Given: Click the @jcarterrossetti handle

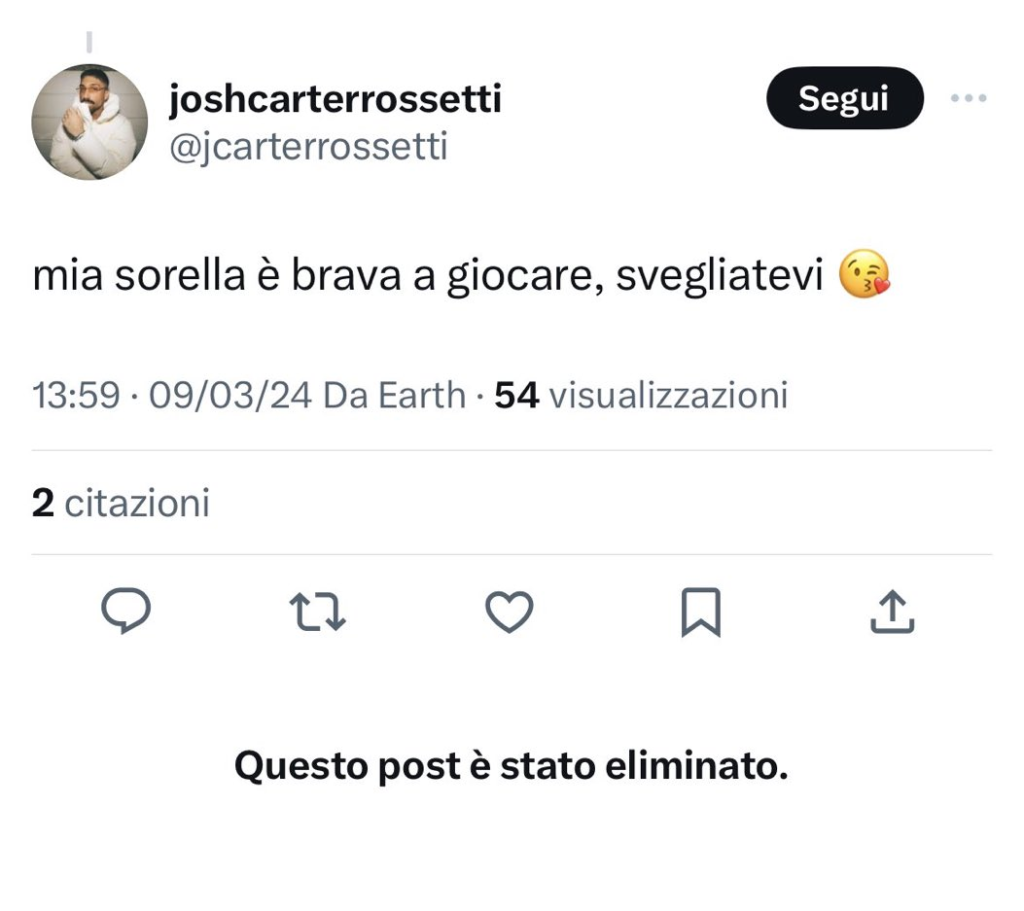Looking at the screenshot, I should 308,147.
